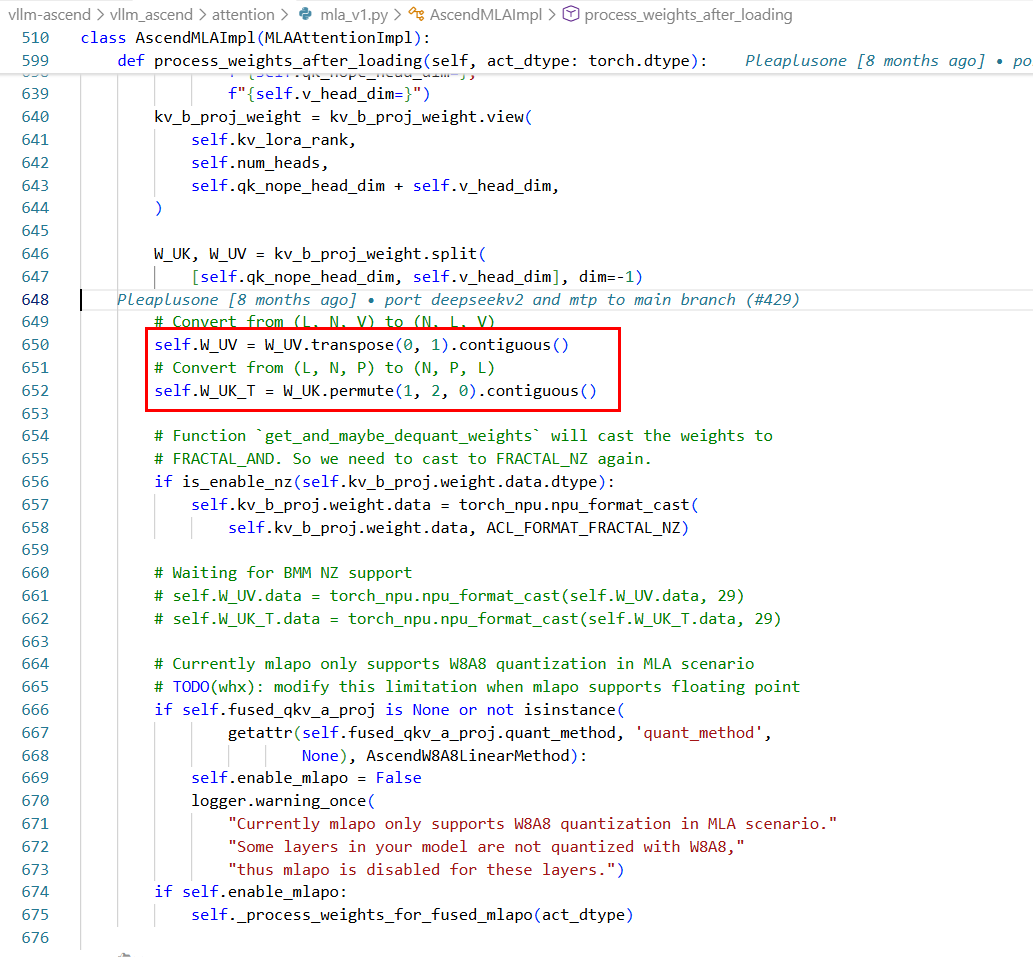1033x957 pixels.
Task: Expand chevron after AscendMLAImpl breadcrumb
Action: (x=551, y=14)
